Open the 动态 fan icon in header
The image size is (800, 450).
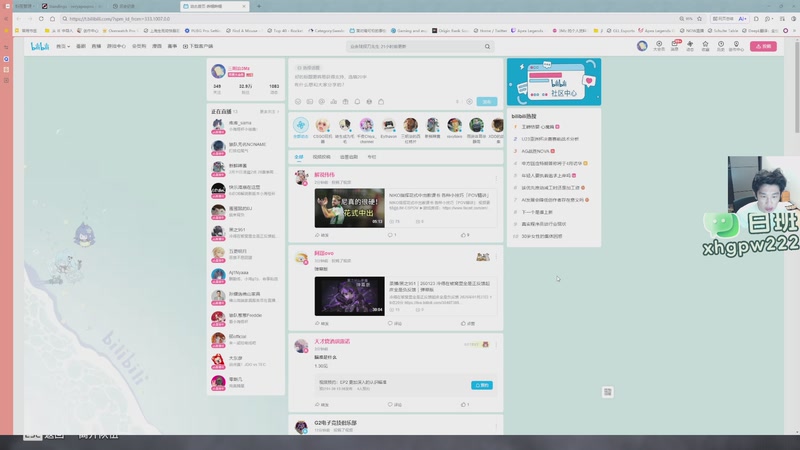[690, 46]
